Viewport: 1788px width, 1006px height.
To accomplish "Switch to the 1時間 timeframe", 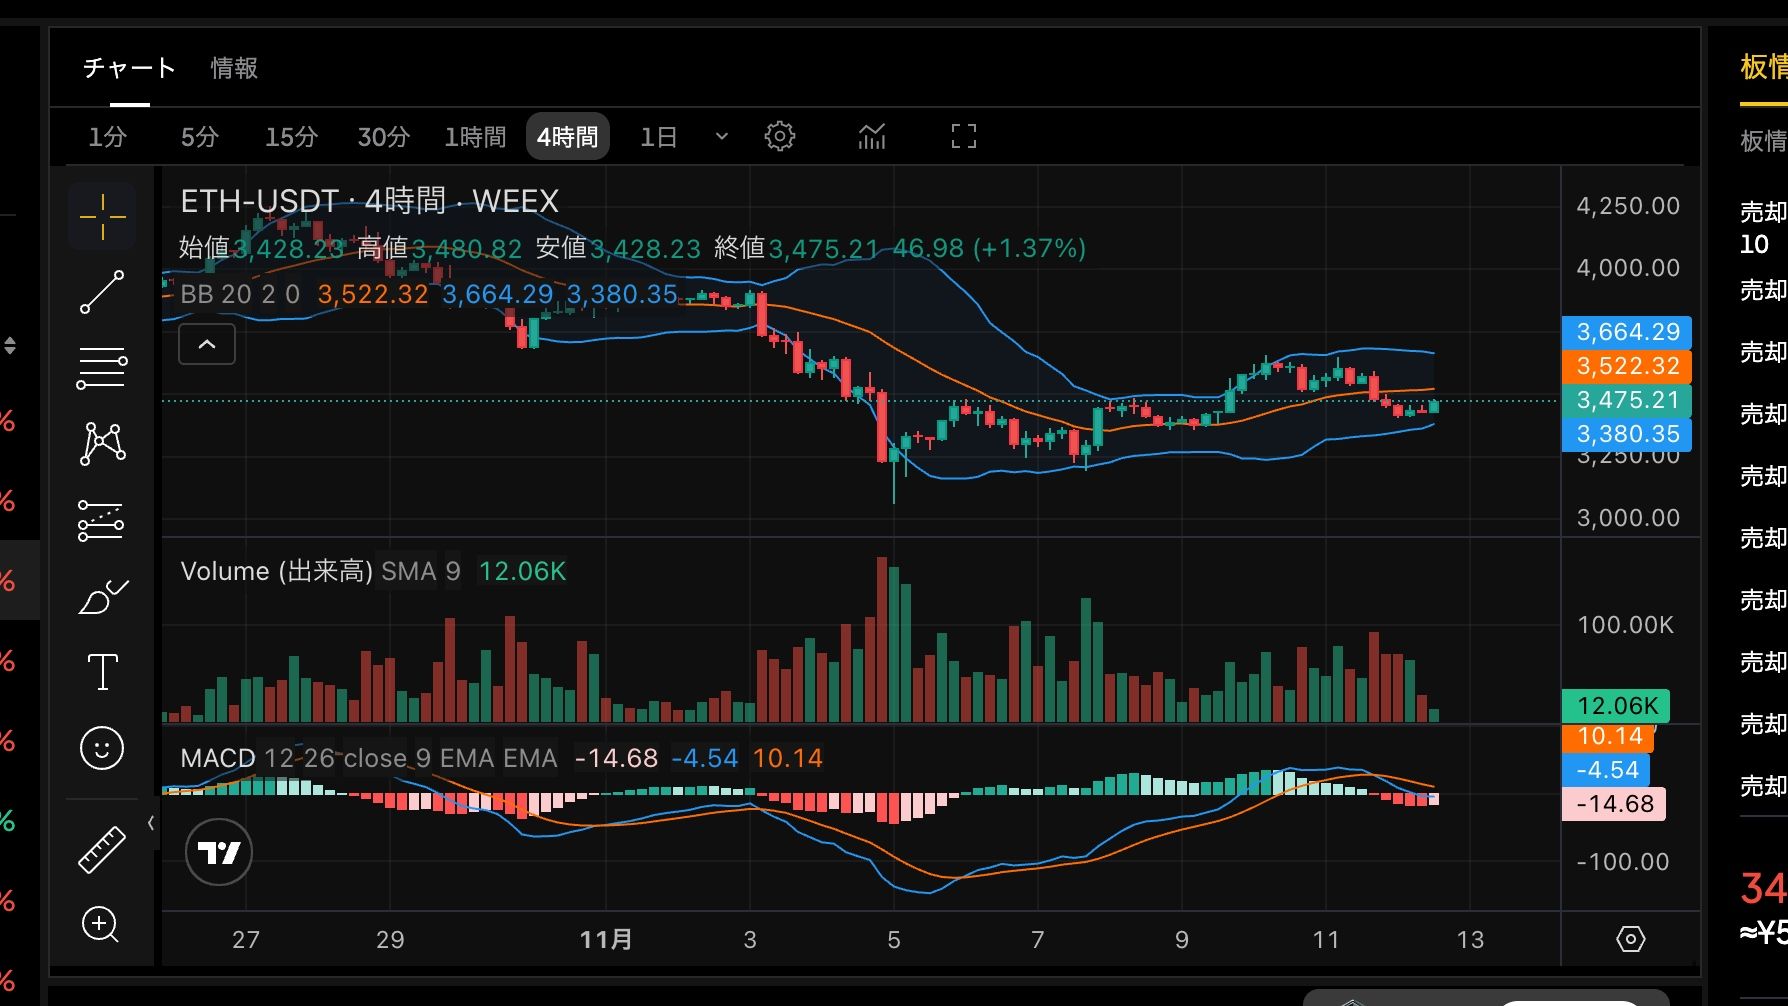I will [475, 137].
